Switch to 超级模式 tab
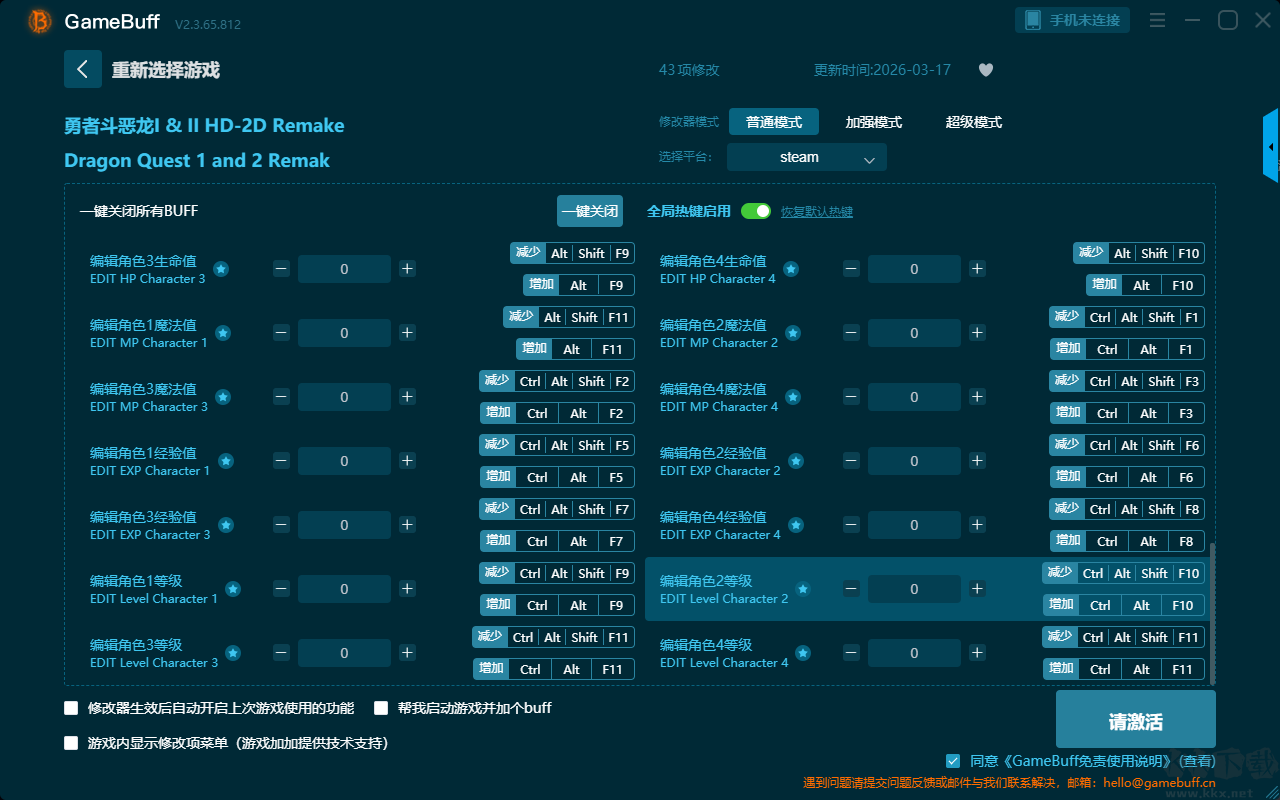Image resolution: width=1280 pixels, height=800 pixels. 974,122
